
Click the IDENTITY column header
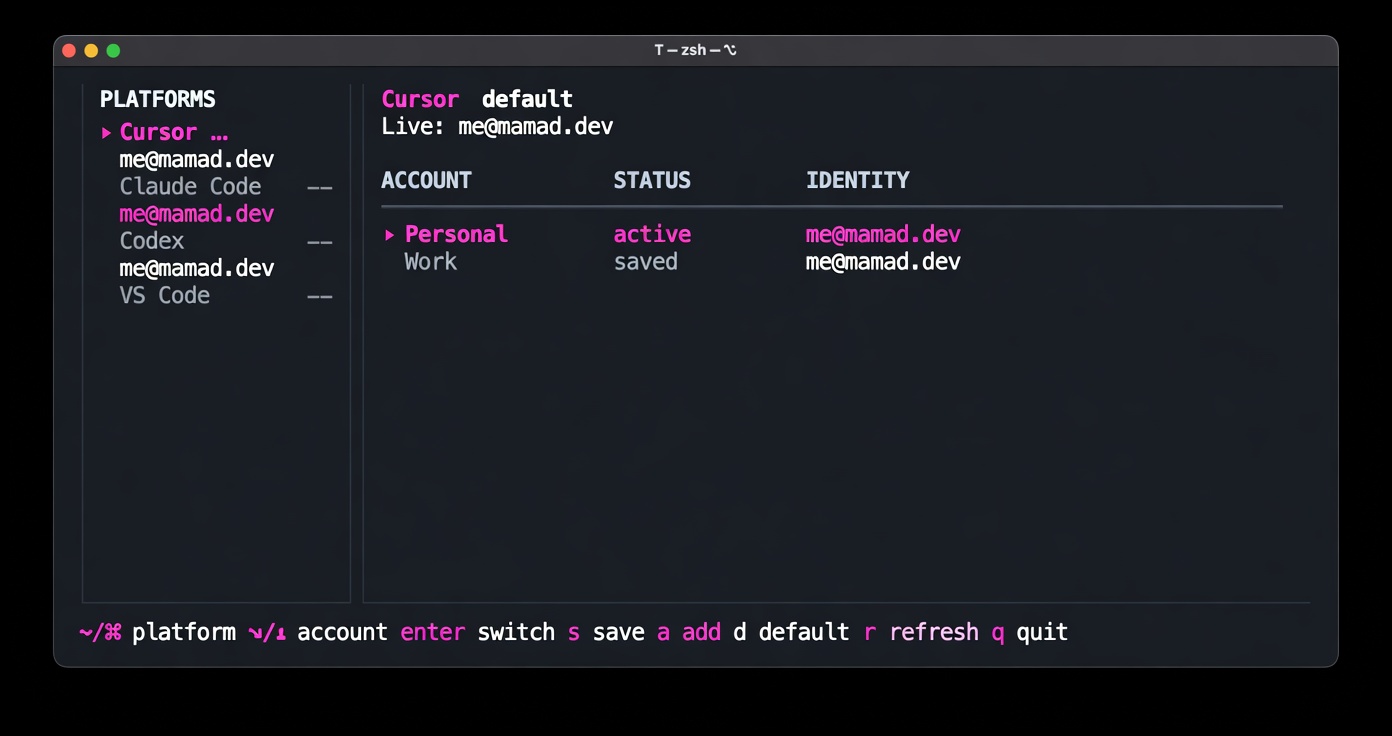(x=858, y=180)
